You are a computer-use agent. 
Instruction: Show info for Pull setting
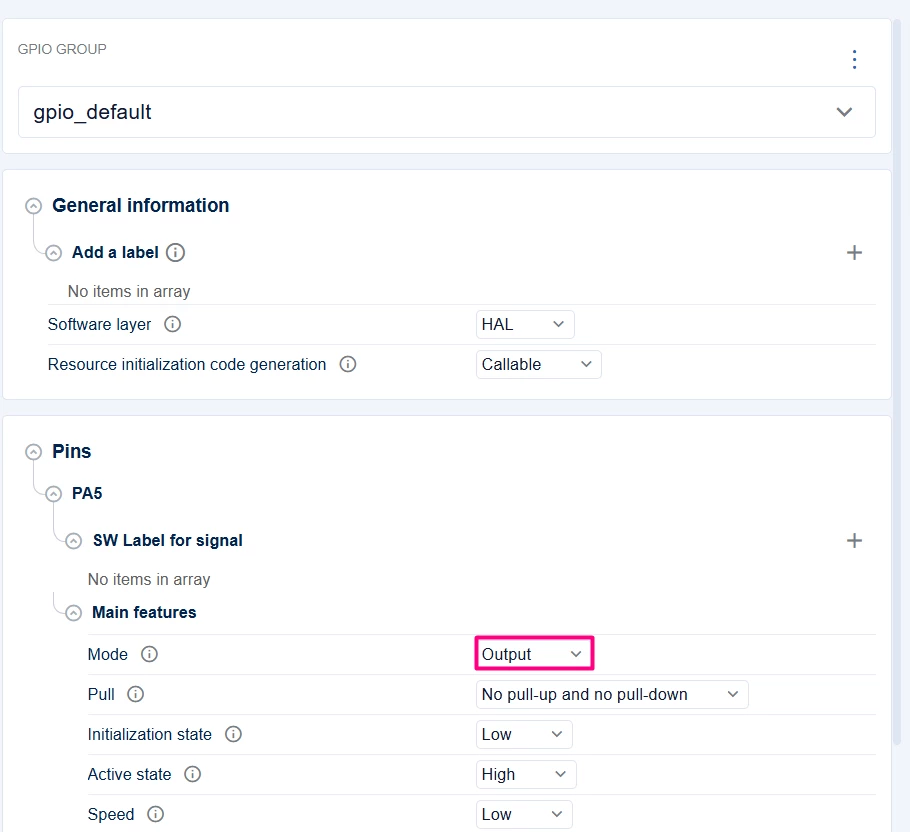(x=135, y=694)
